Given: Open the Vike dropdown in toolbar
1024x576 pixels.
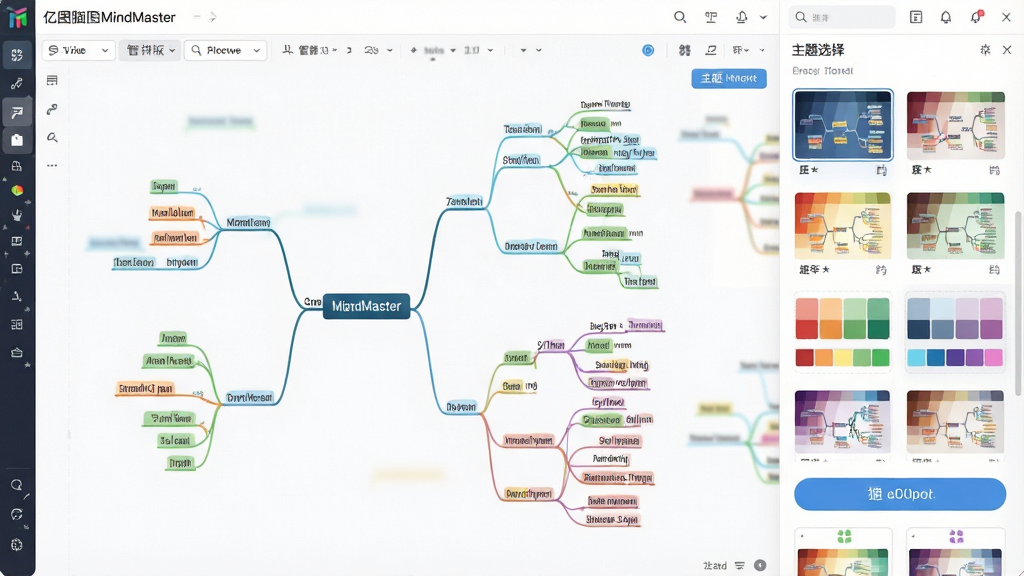Looking at the screenshot, I should pos(78,50).
